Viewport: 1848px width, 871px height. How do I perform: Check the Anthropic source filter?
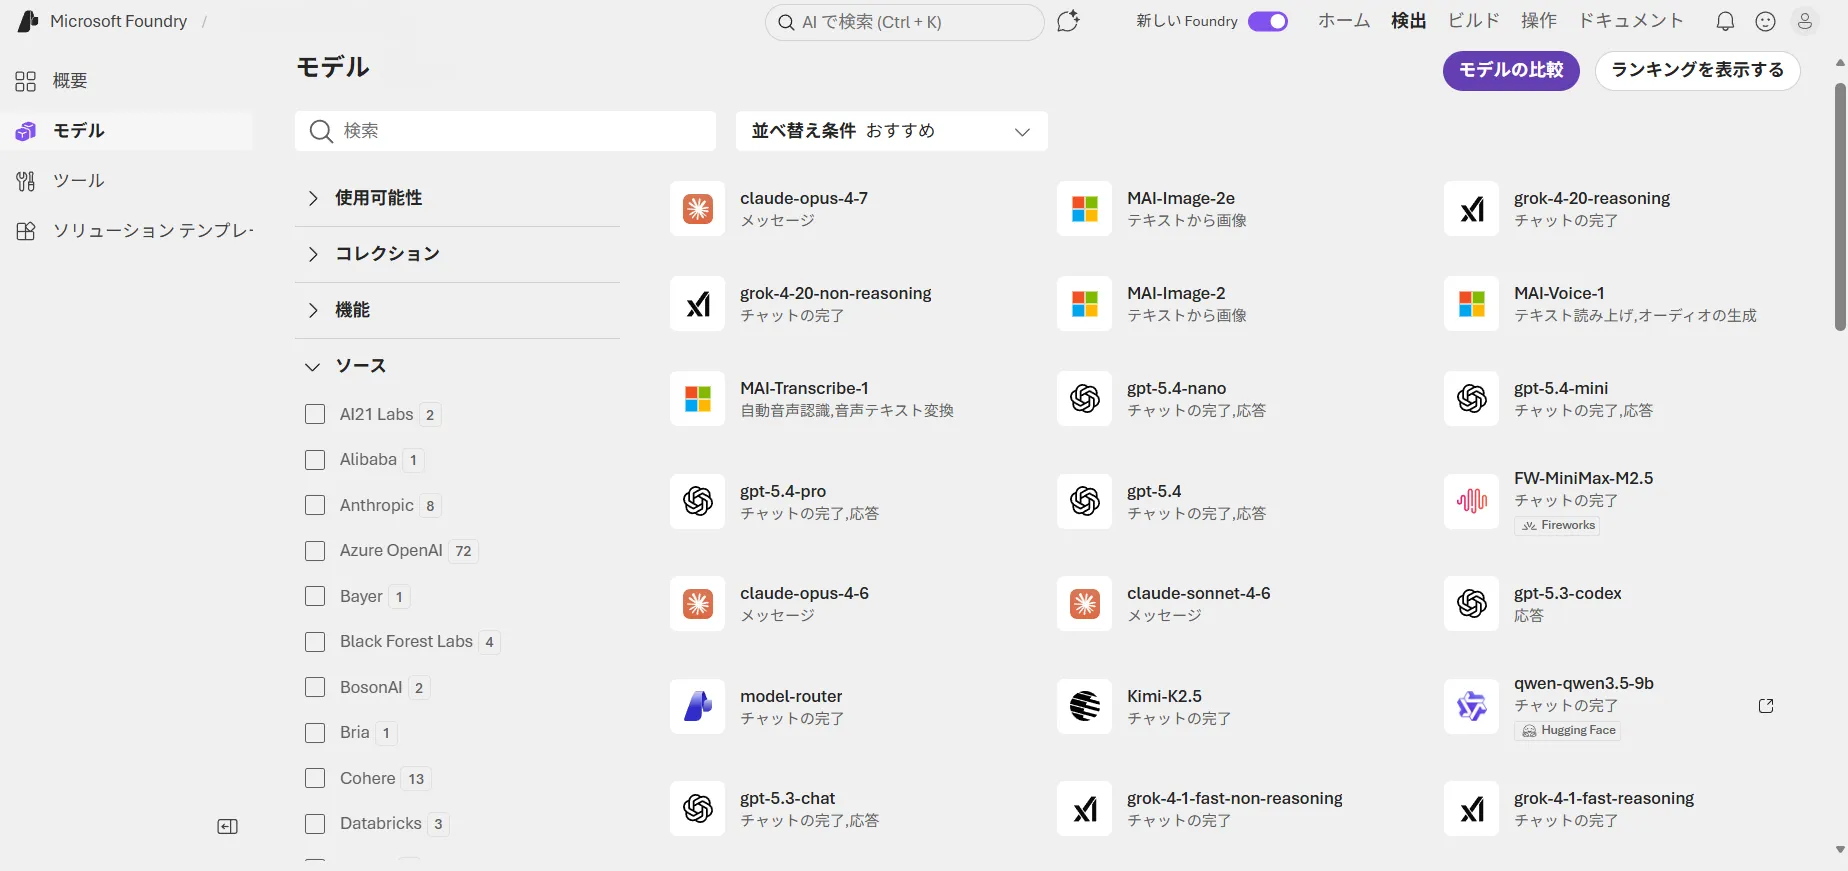[x=315, y=505]
